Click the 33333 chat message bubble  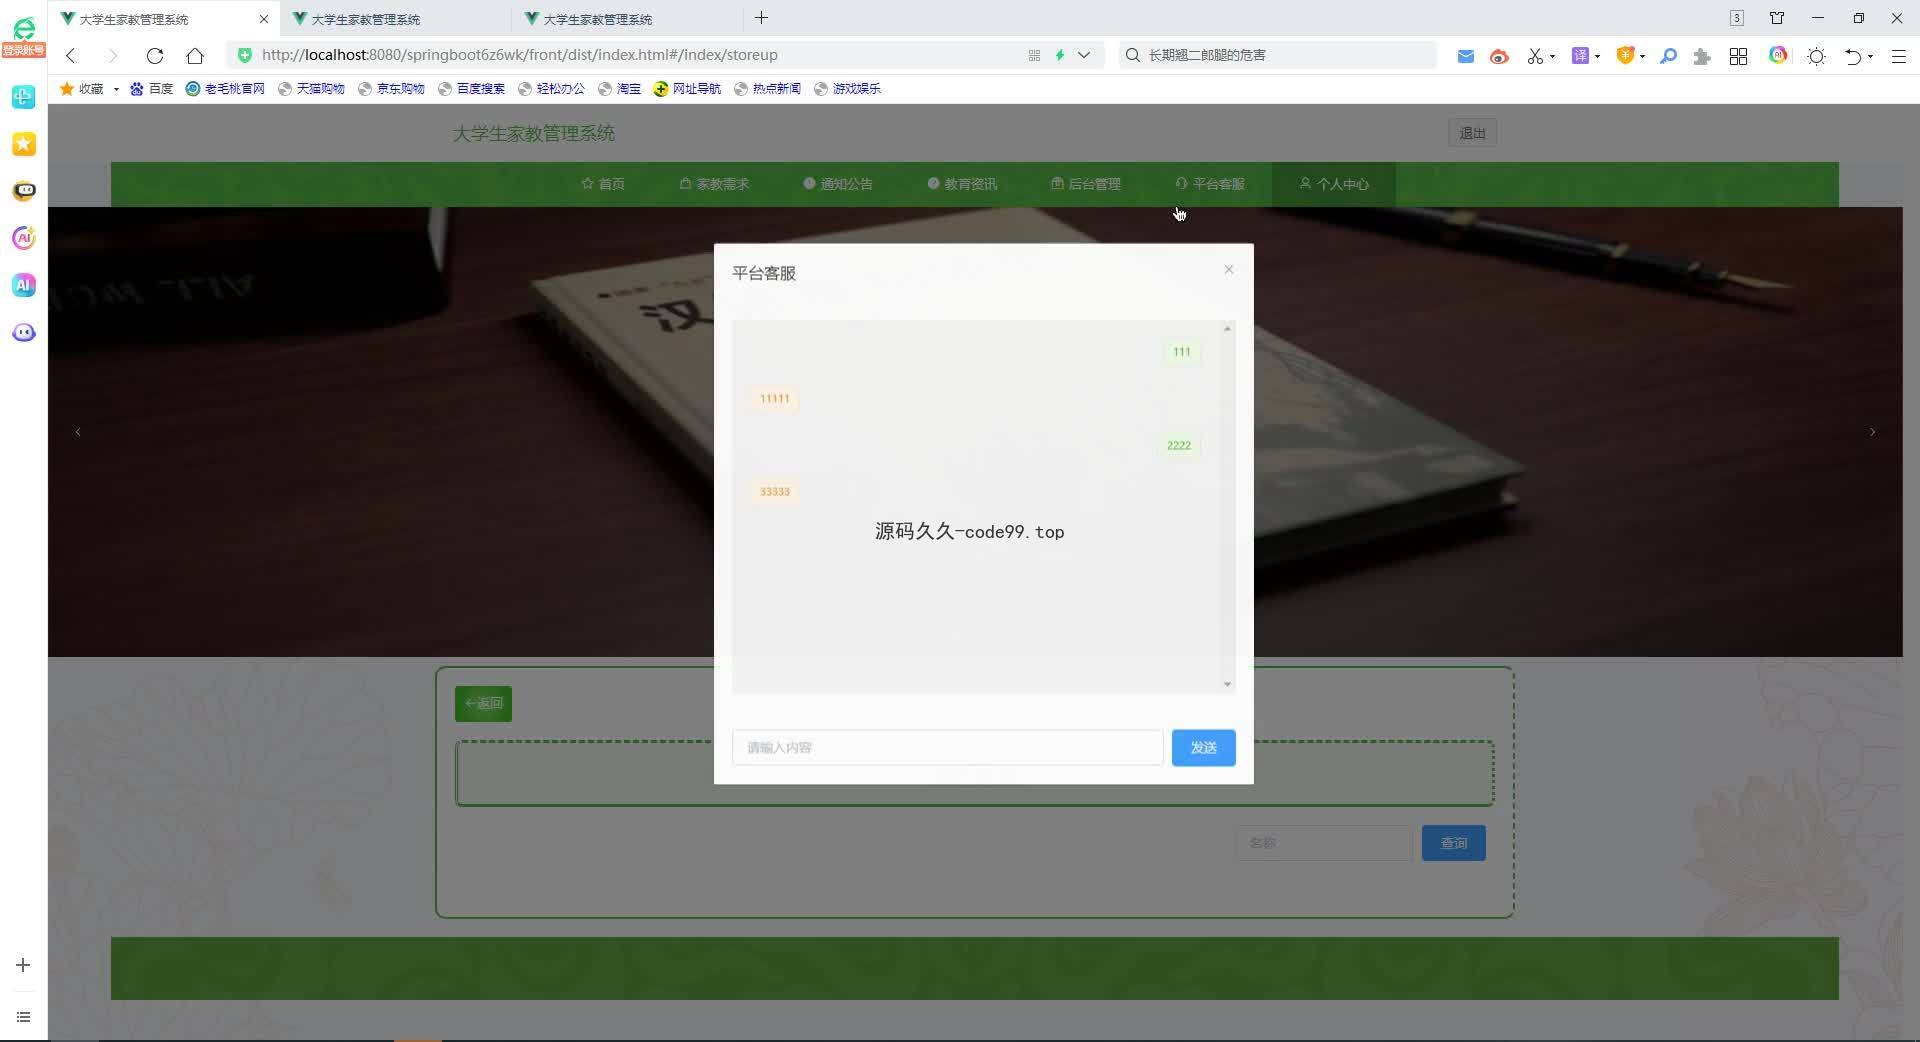[x=775, y=492]
